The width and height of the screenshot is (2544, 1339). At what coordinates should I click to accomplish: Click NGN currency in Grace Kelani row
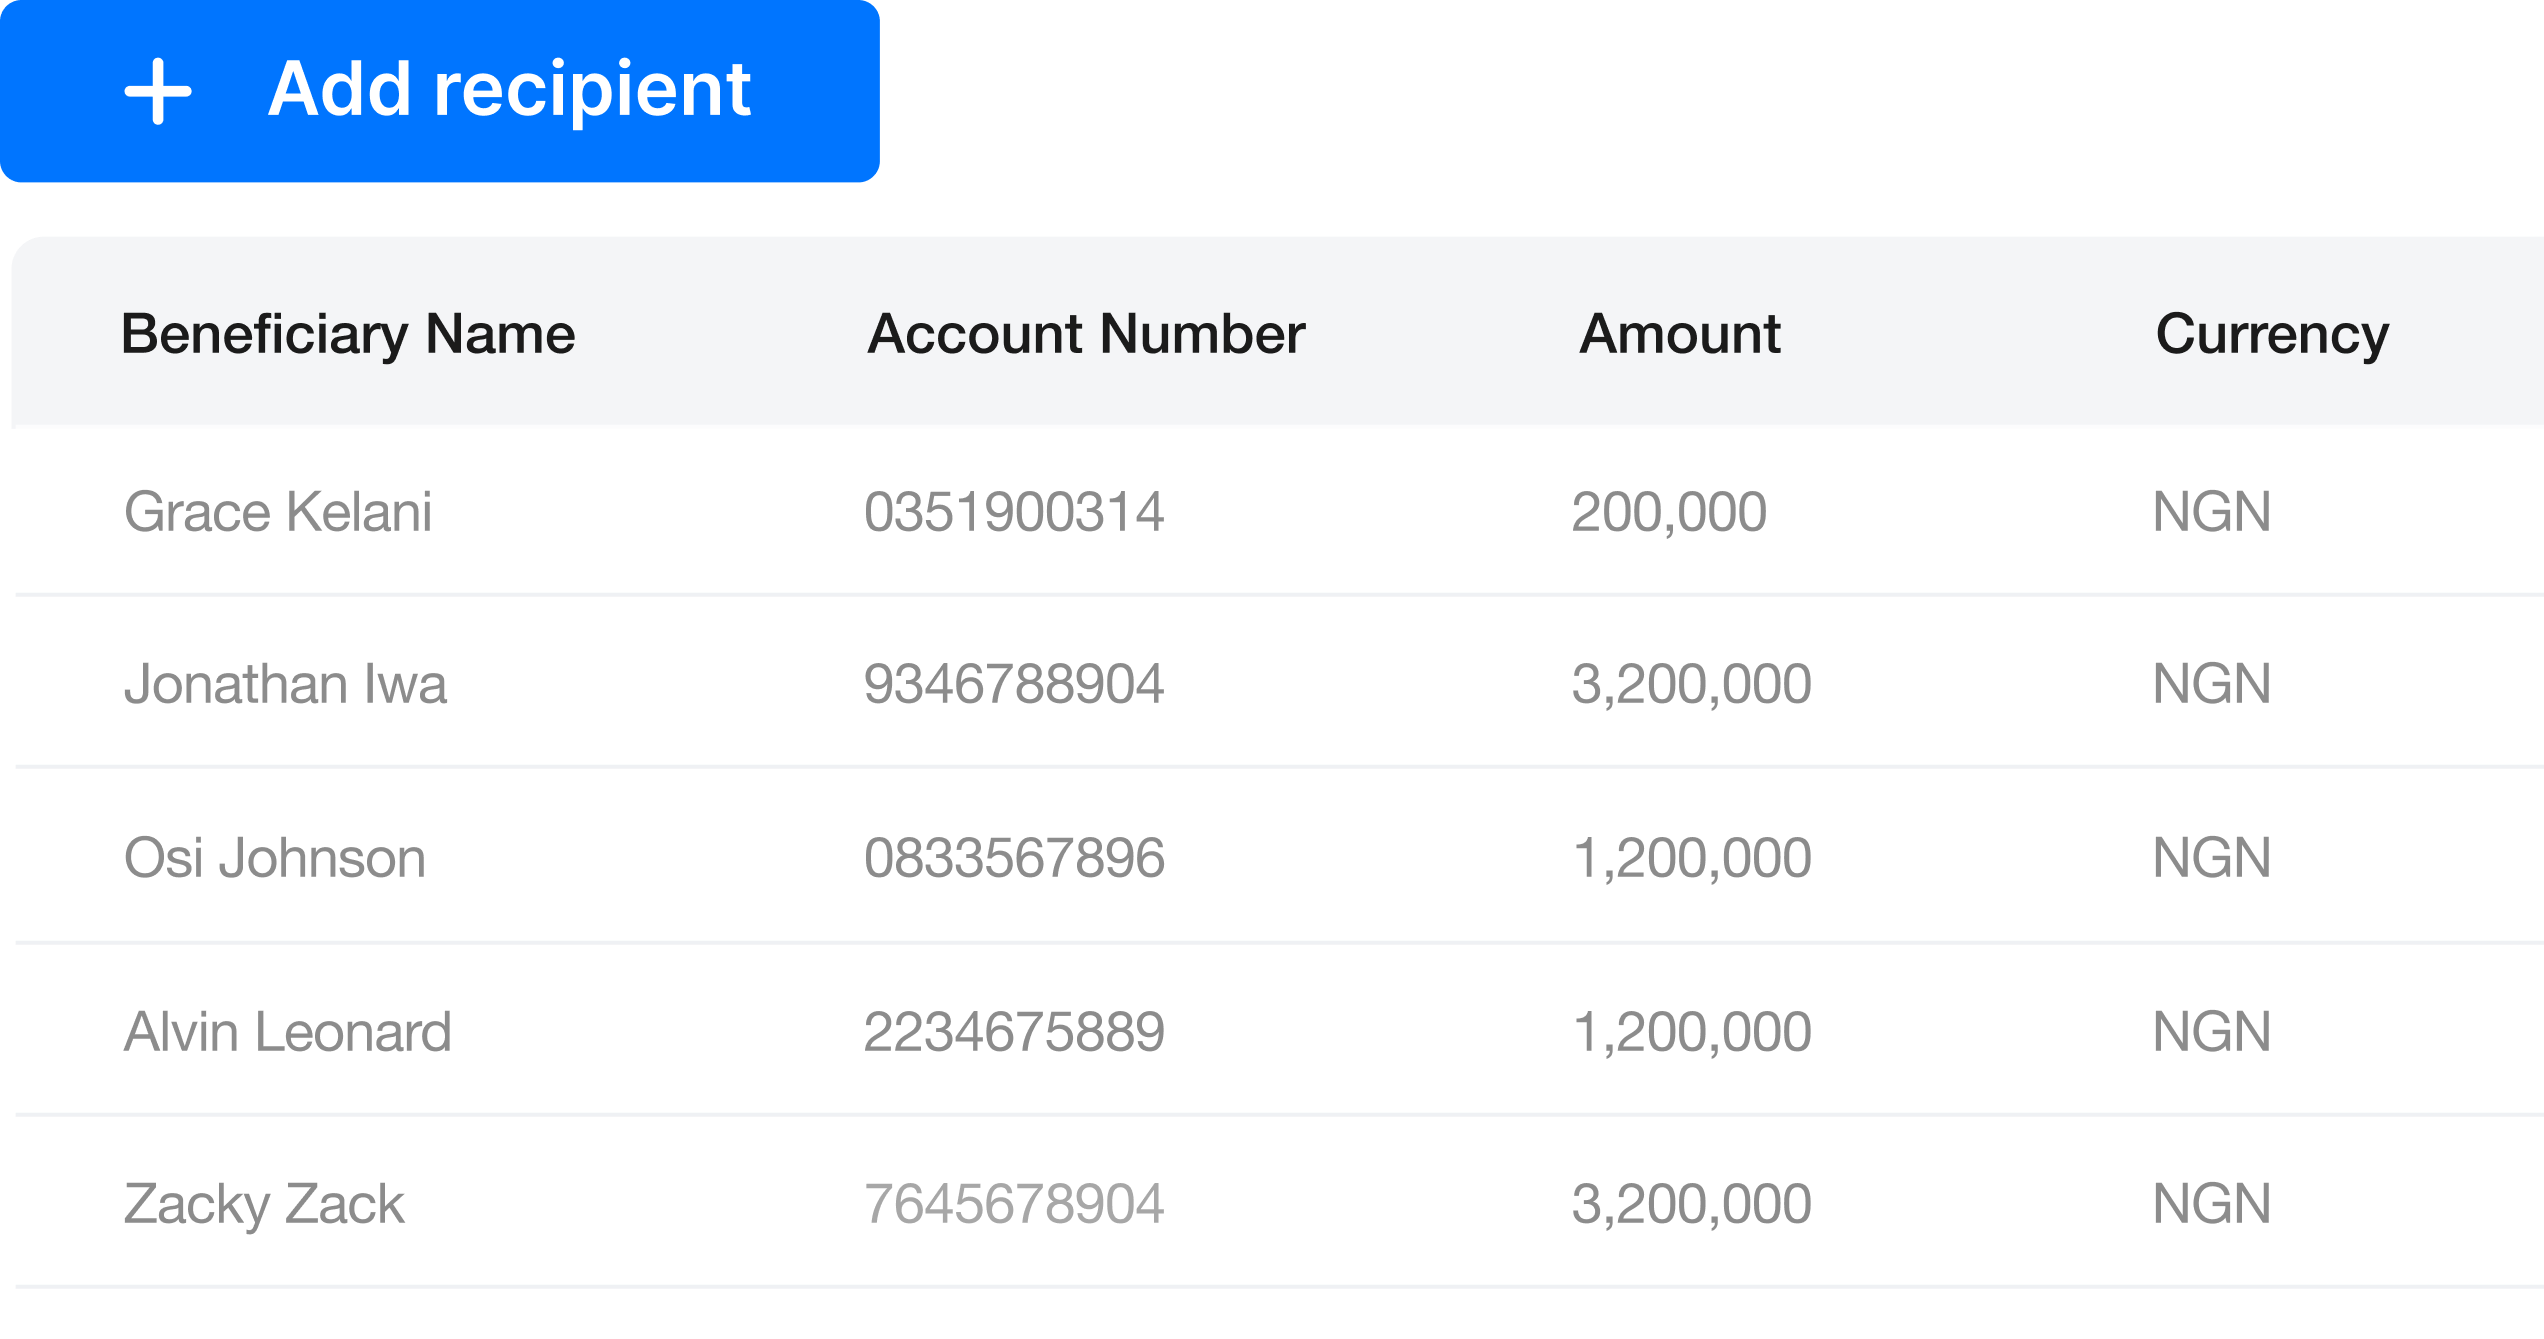click(x=2212, y=512)
